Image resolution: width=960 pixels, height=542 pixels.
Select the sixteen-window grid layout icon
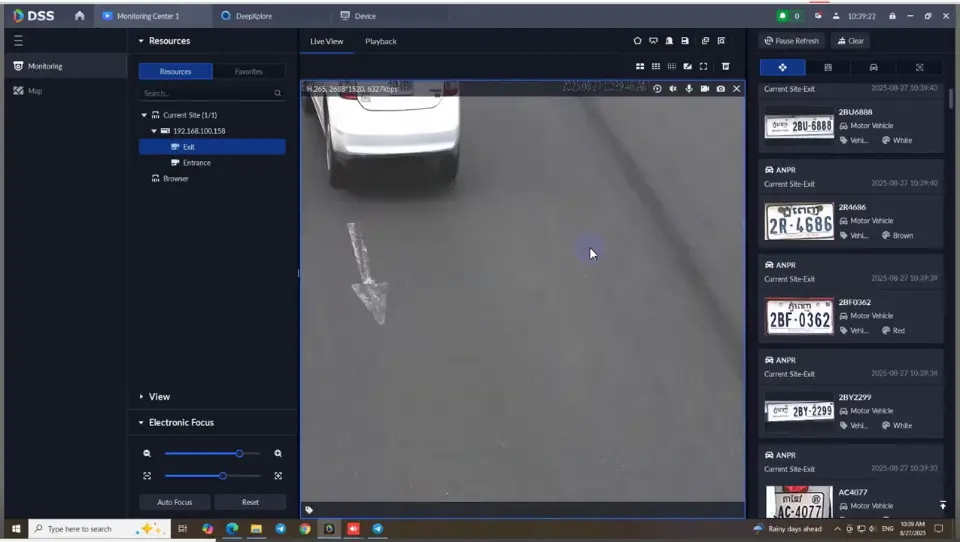[672, 66]
